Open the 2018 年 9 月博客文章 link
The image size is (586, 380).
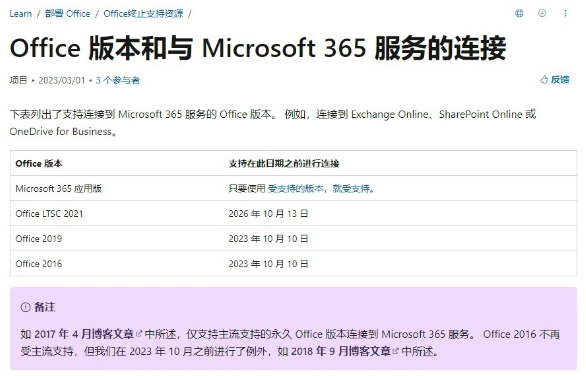pos(340,351)
